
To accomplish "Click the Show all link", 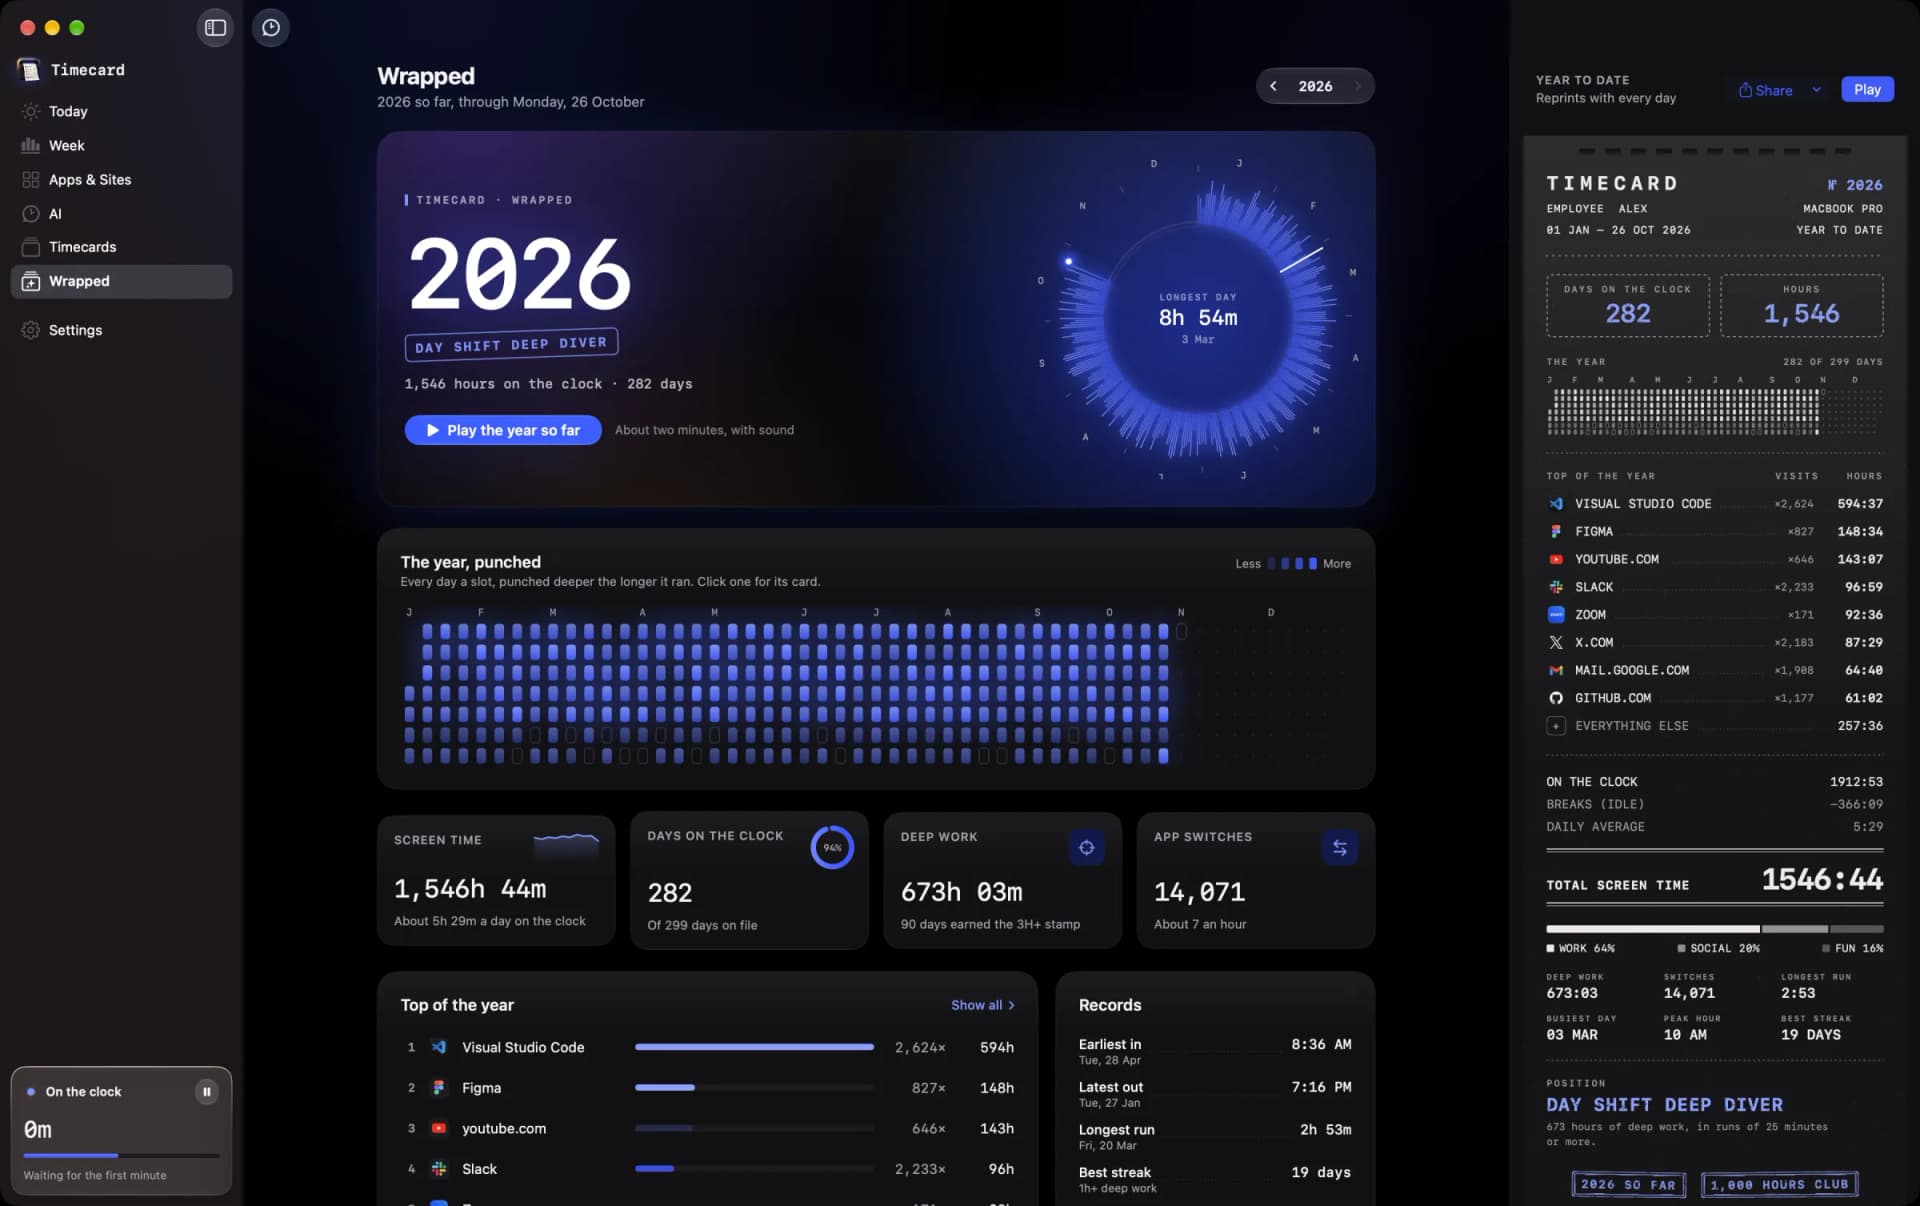I will [983, 1005].
